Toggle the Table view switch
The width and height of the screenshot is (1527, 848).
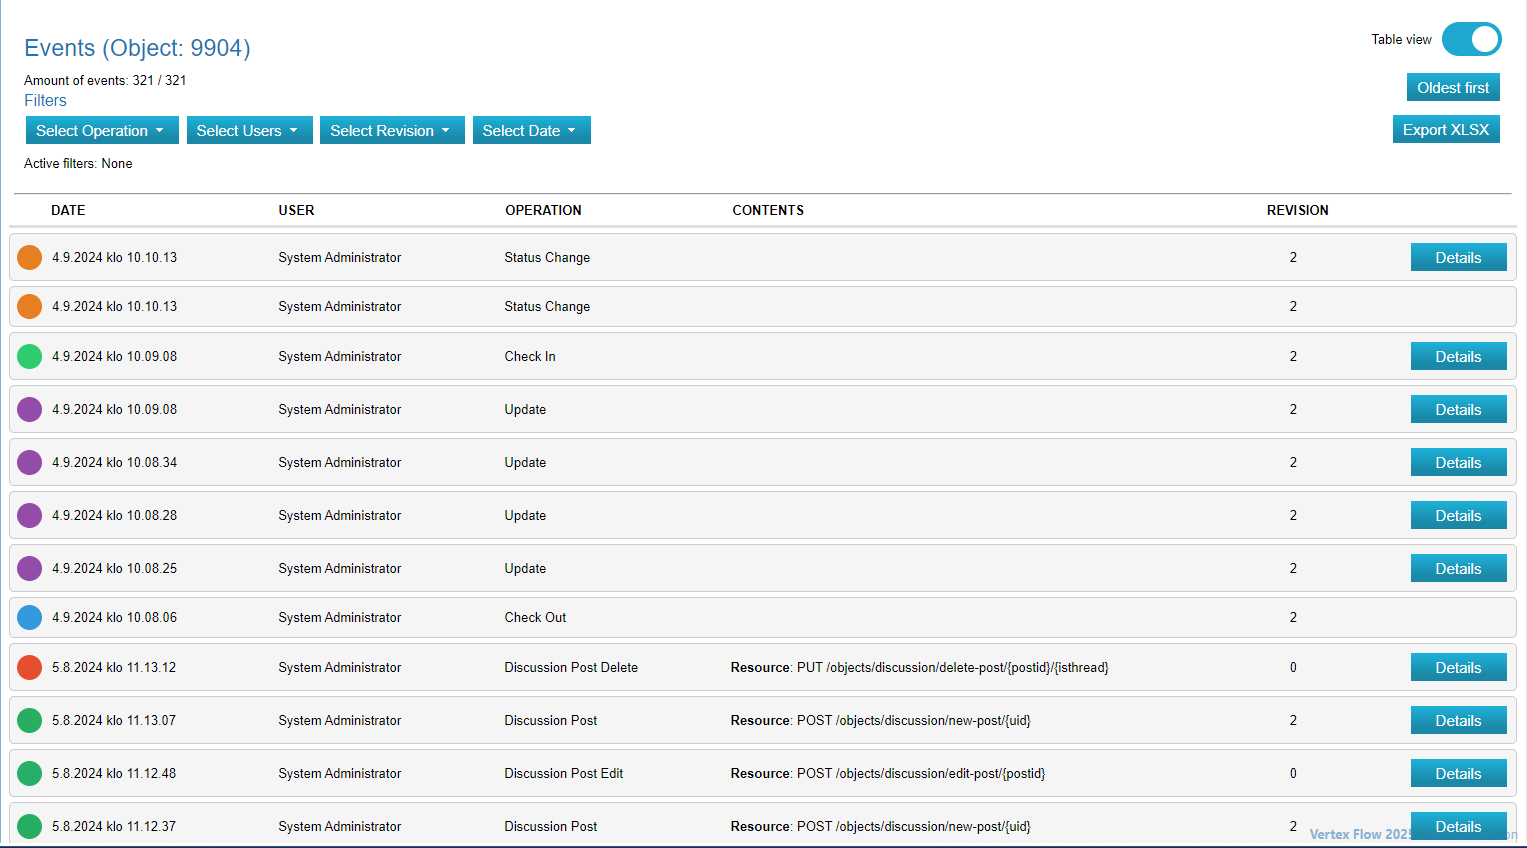1471,39
